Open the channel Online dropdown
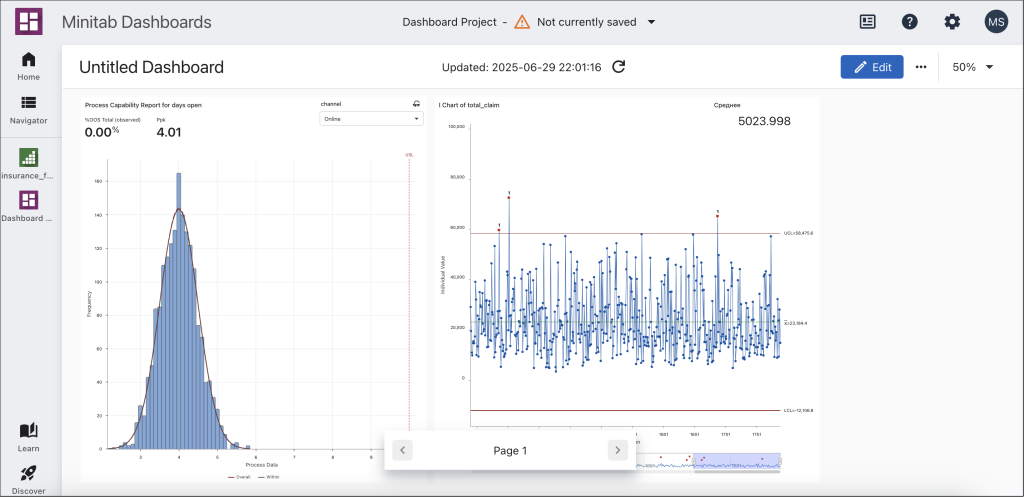This screenshot has width=1024, height=497. [371, 119]
